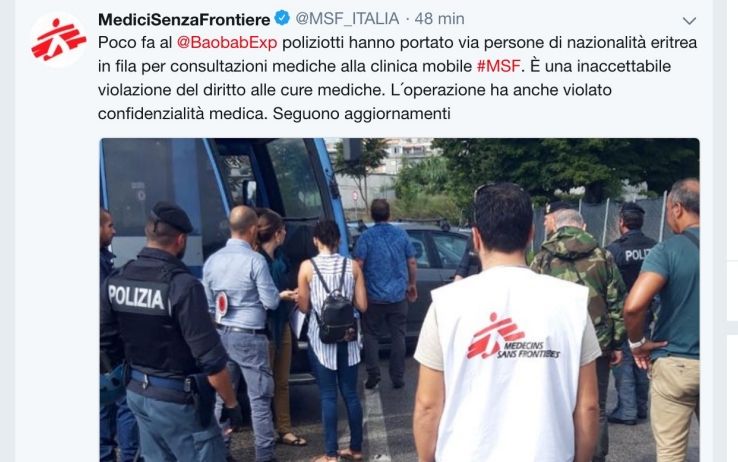Open the @BaobabExp mention

pyautogui.click(x=227, y=43)
